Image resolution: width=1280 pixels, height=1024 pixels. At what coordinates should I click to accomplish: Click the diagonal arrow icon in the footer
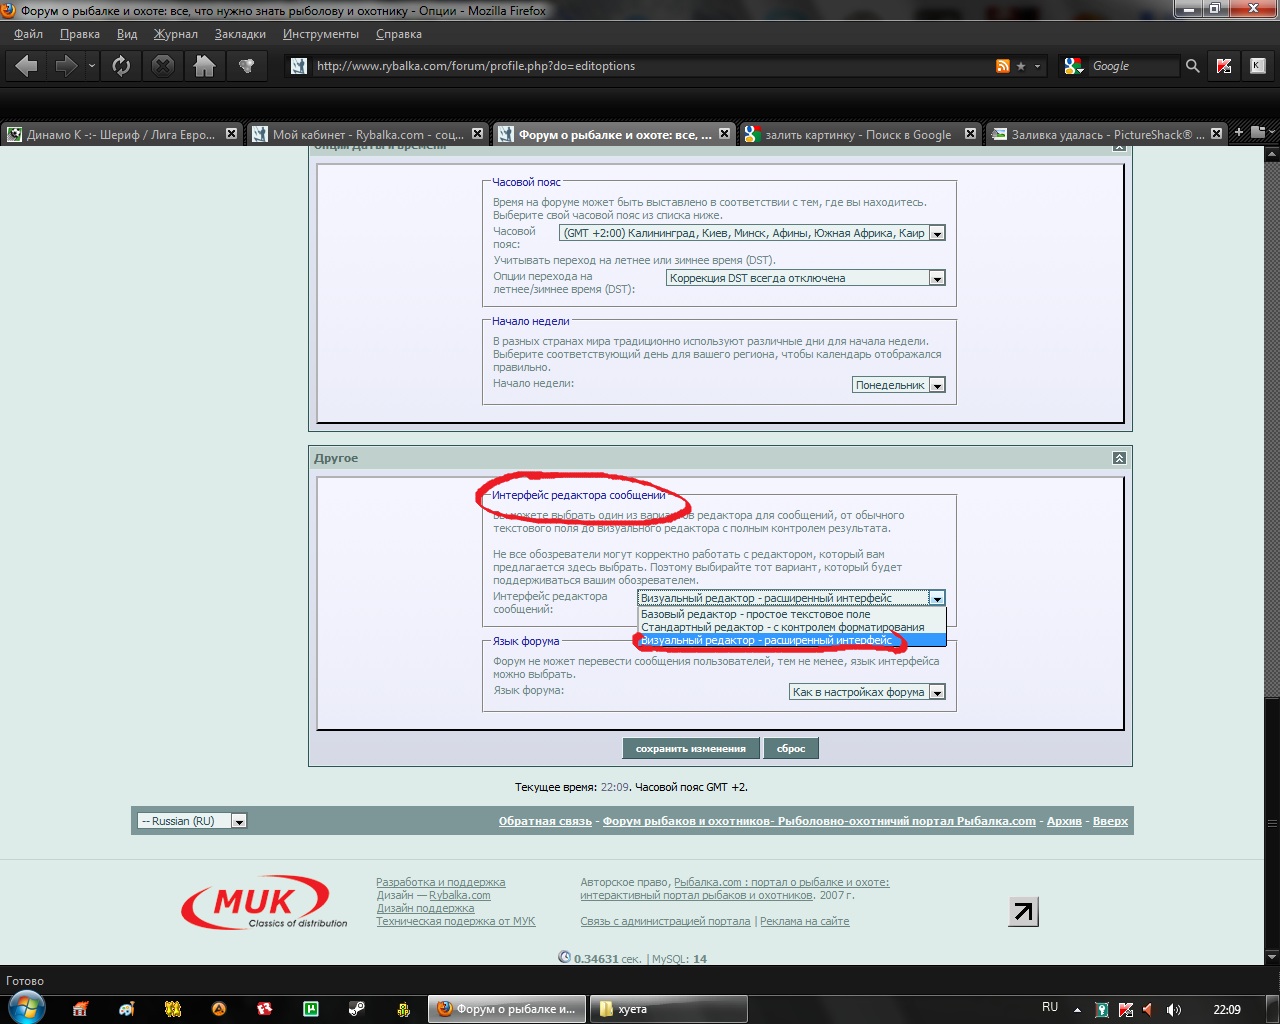tap(1023, 911)
